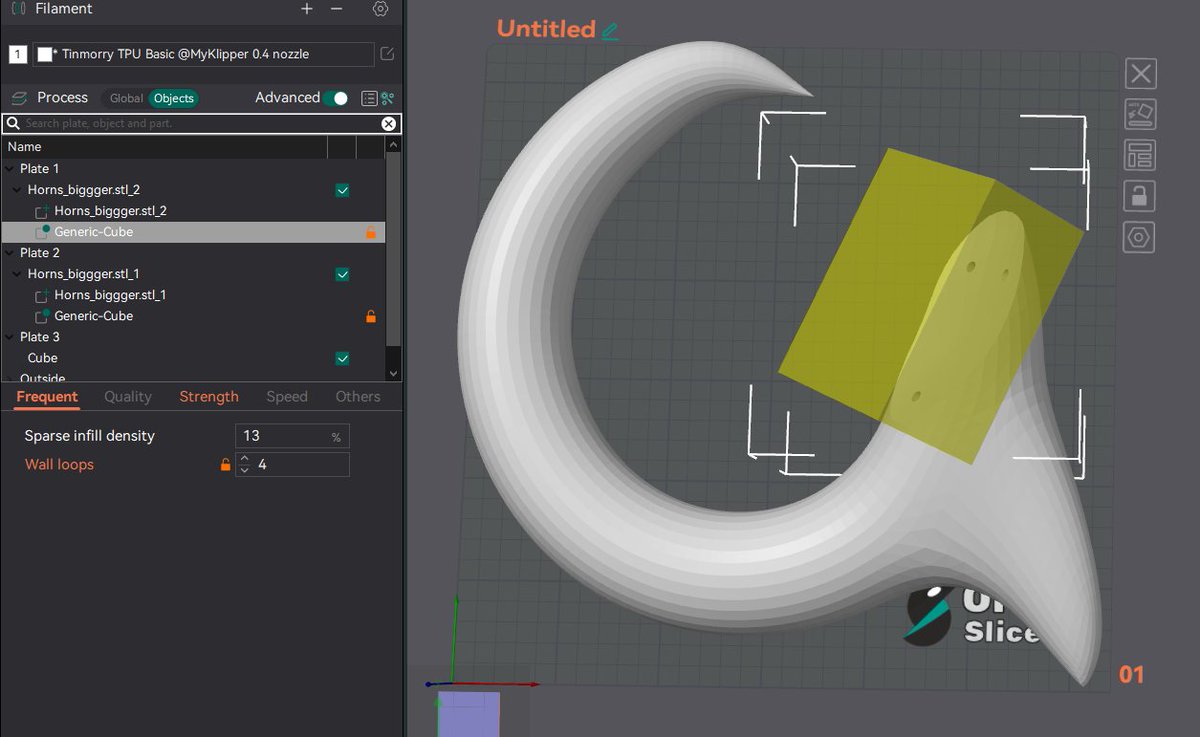Collapse the Plate 2 tree node
1200x737 pixels.
pos(9,252)
